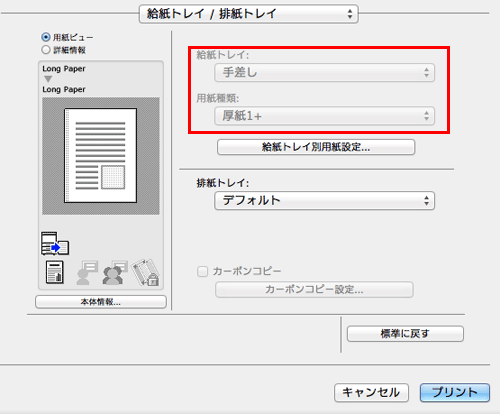Screen dimensions: 500x414
Task: Click the キャンセル button
Action: (x=371, y=392)
